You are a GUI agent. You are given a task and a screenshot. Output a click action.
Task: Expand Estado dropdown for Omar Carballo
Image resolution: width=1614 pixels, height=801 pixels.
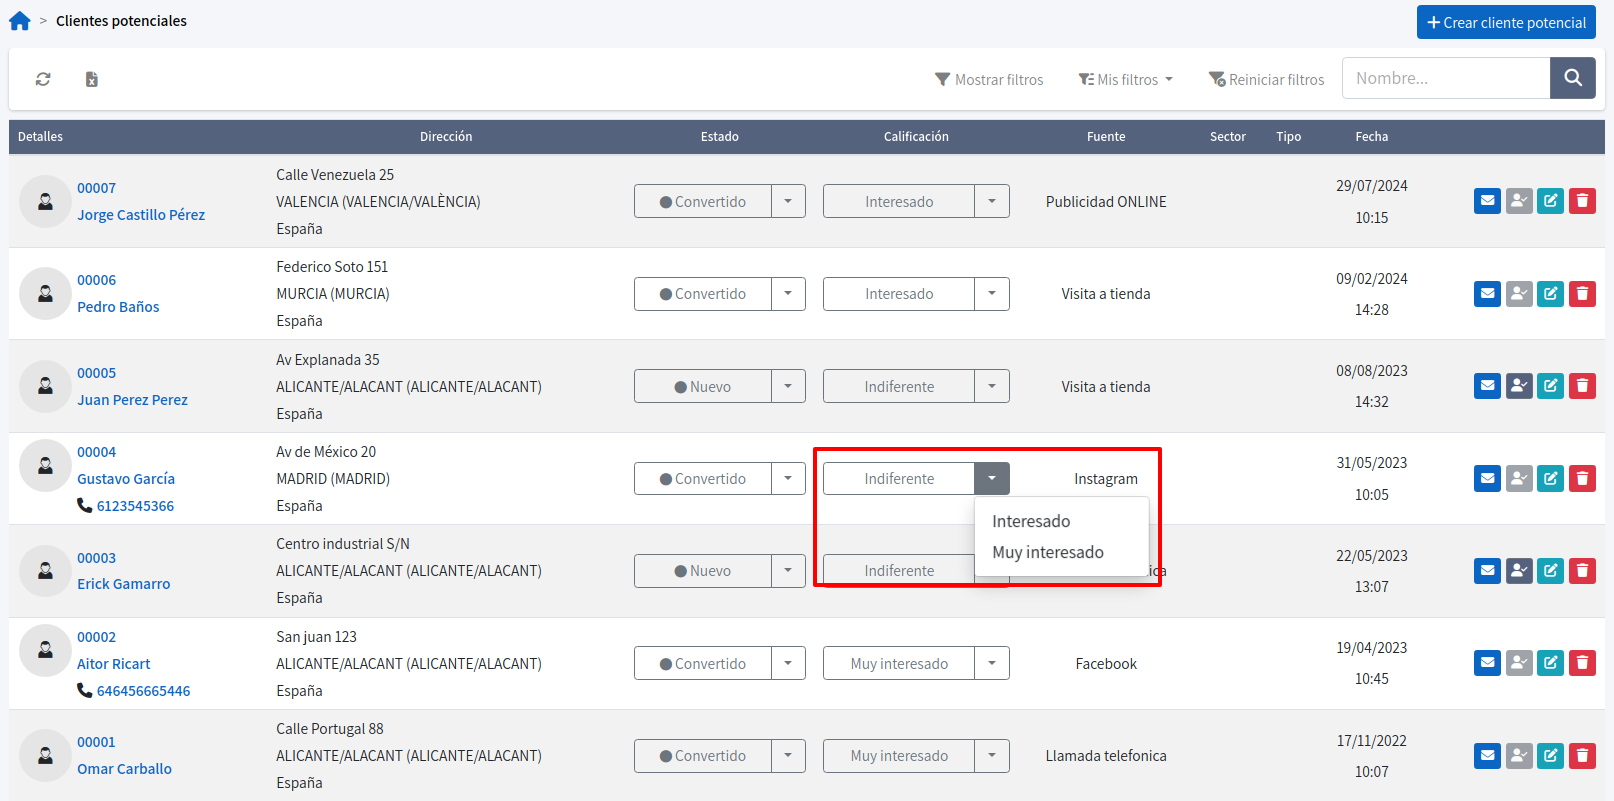[x=788, y=756]
